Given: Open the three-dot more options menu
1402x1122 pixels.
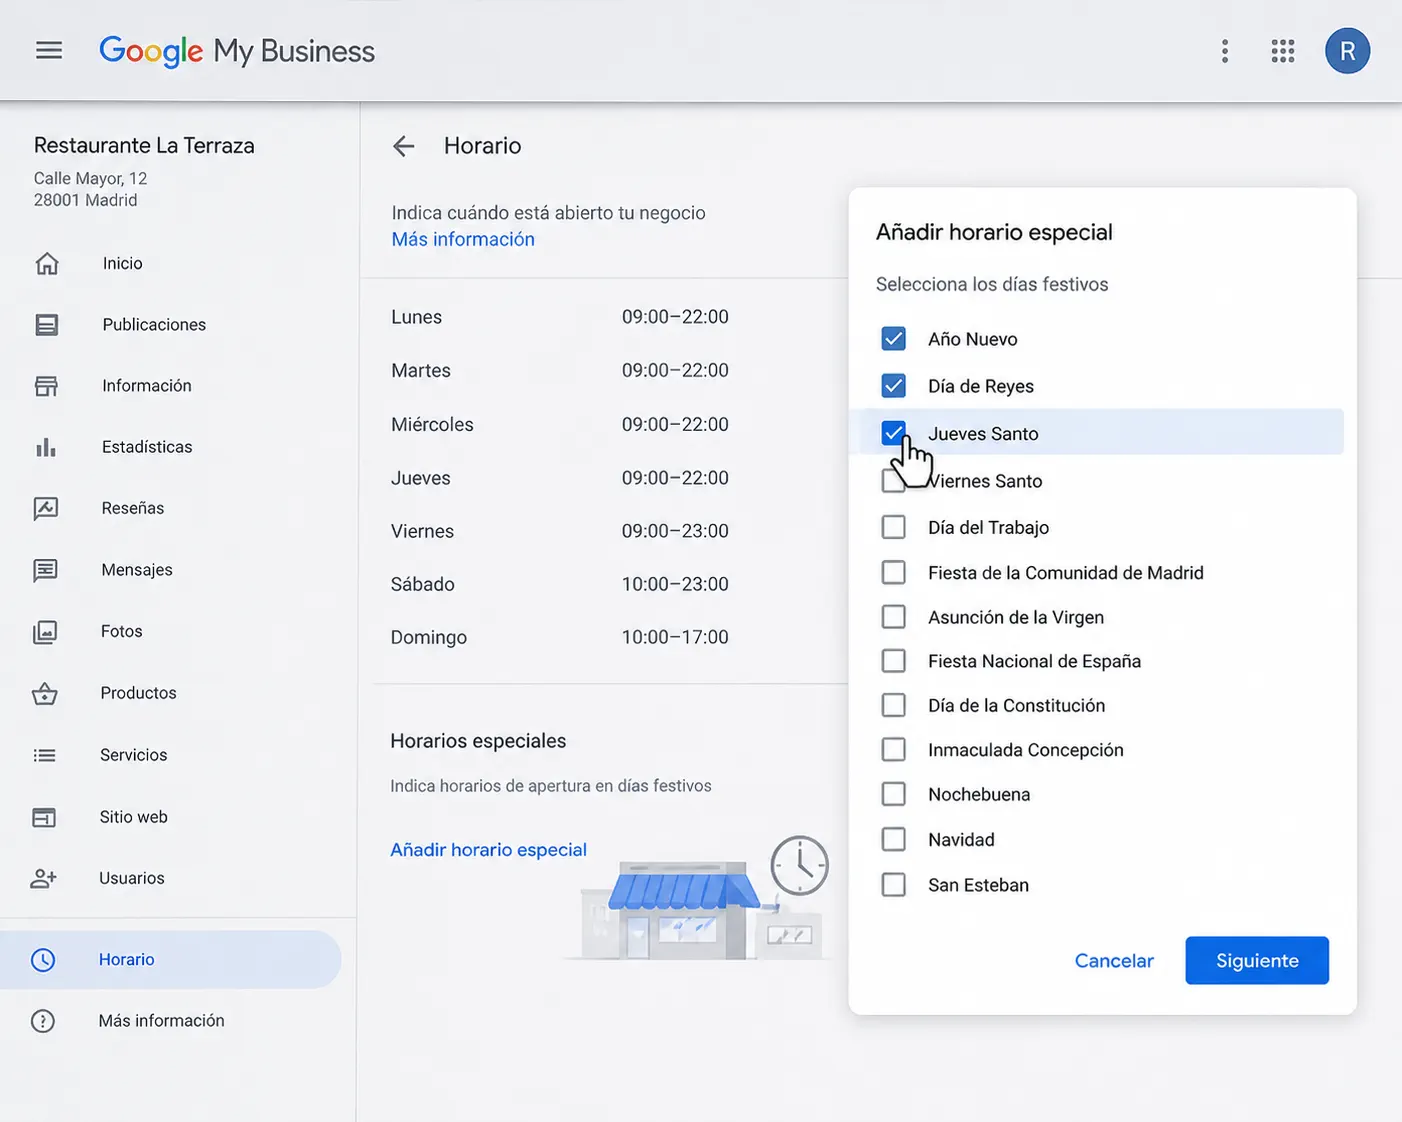Looking at the screenshot, I should coord(1225,51).
